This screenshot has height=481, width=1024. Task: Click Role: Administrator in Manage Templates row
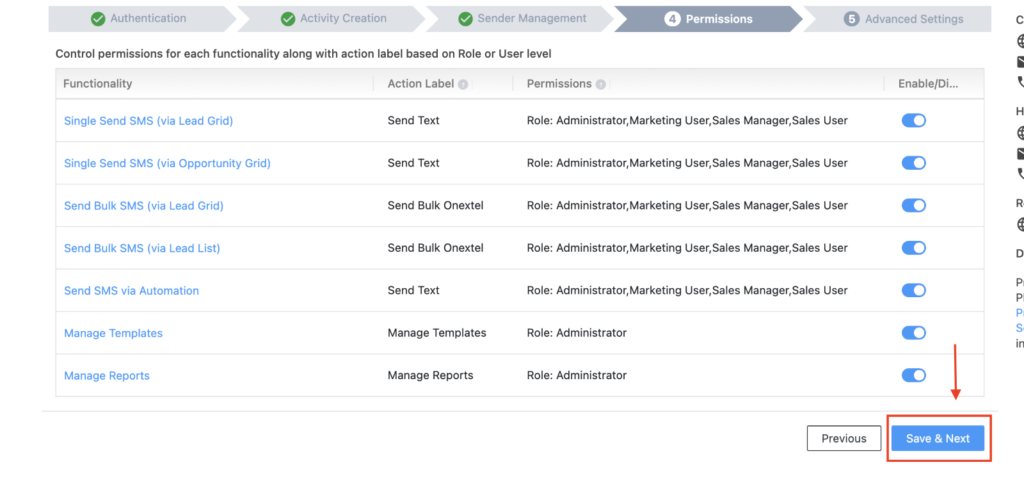[577, 333]
